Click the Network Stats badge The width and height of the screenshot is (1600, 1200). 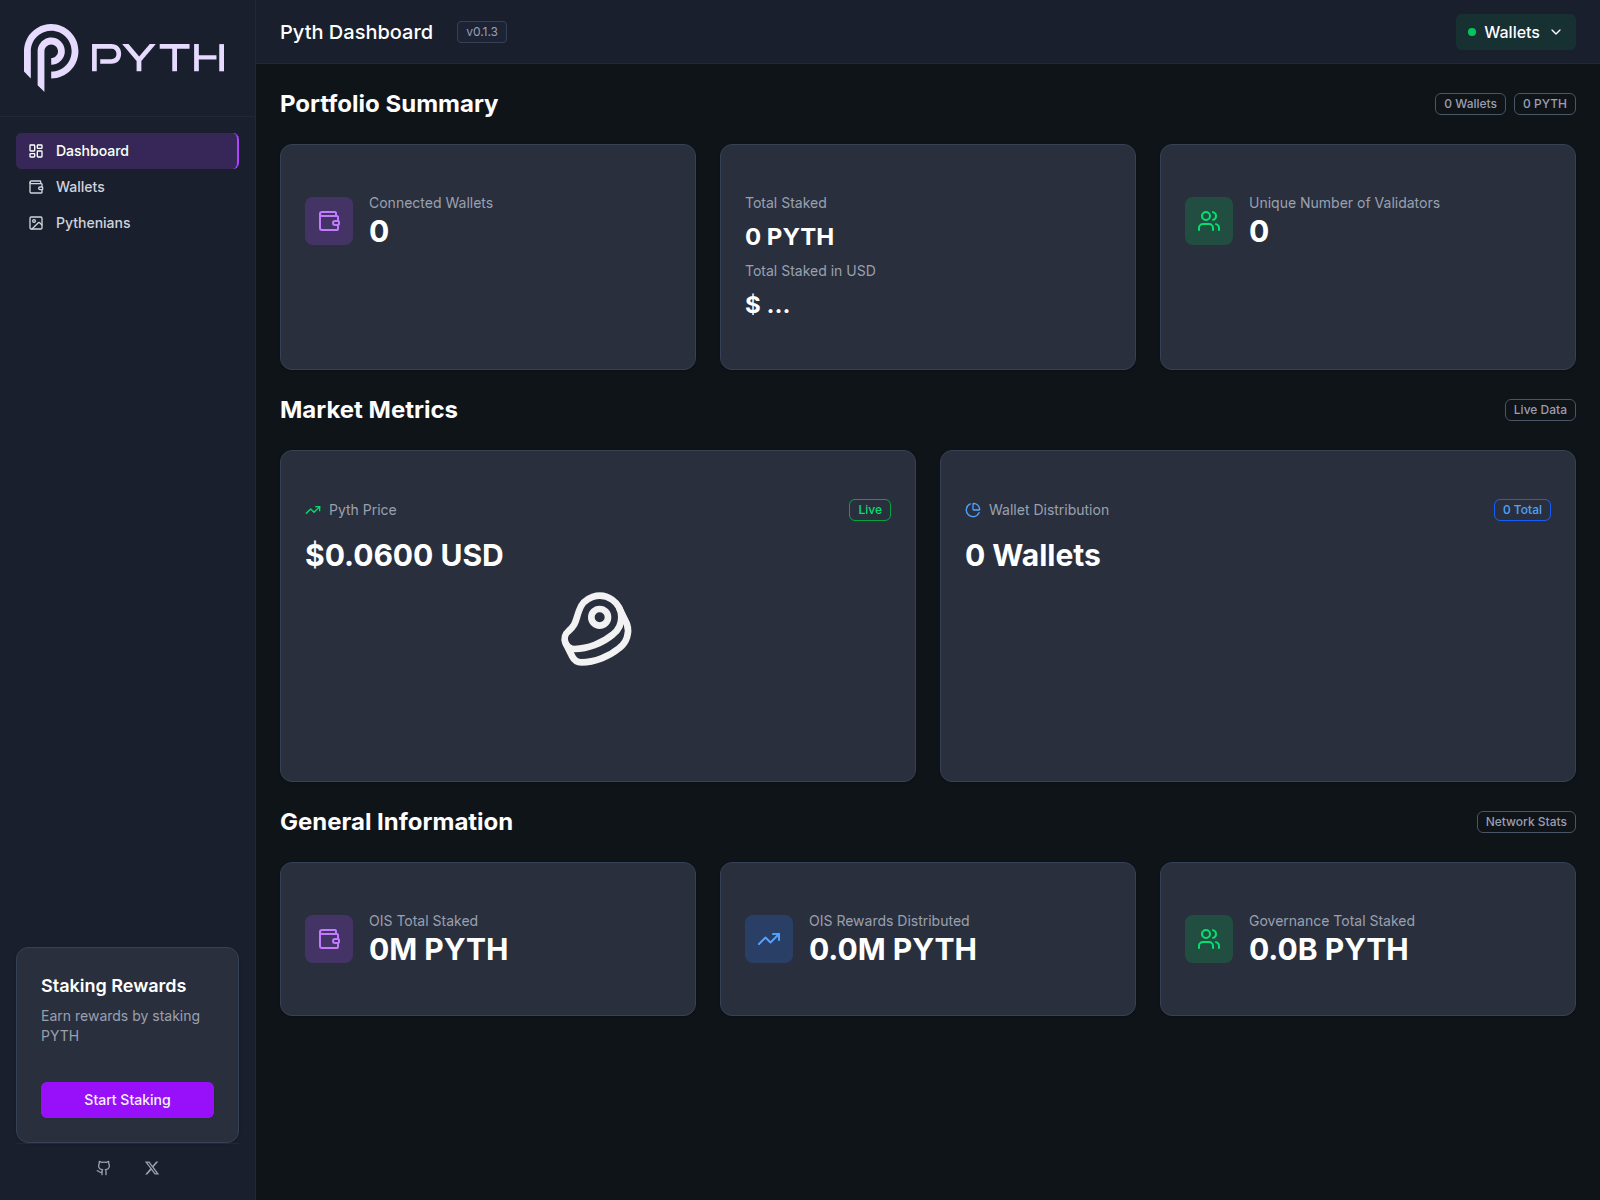[x=1526, y=822]
